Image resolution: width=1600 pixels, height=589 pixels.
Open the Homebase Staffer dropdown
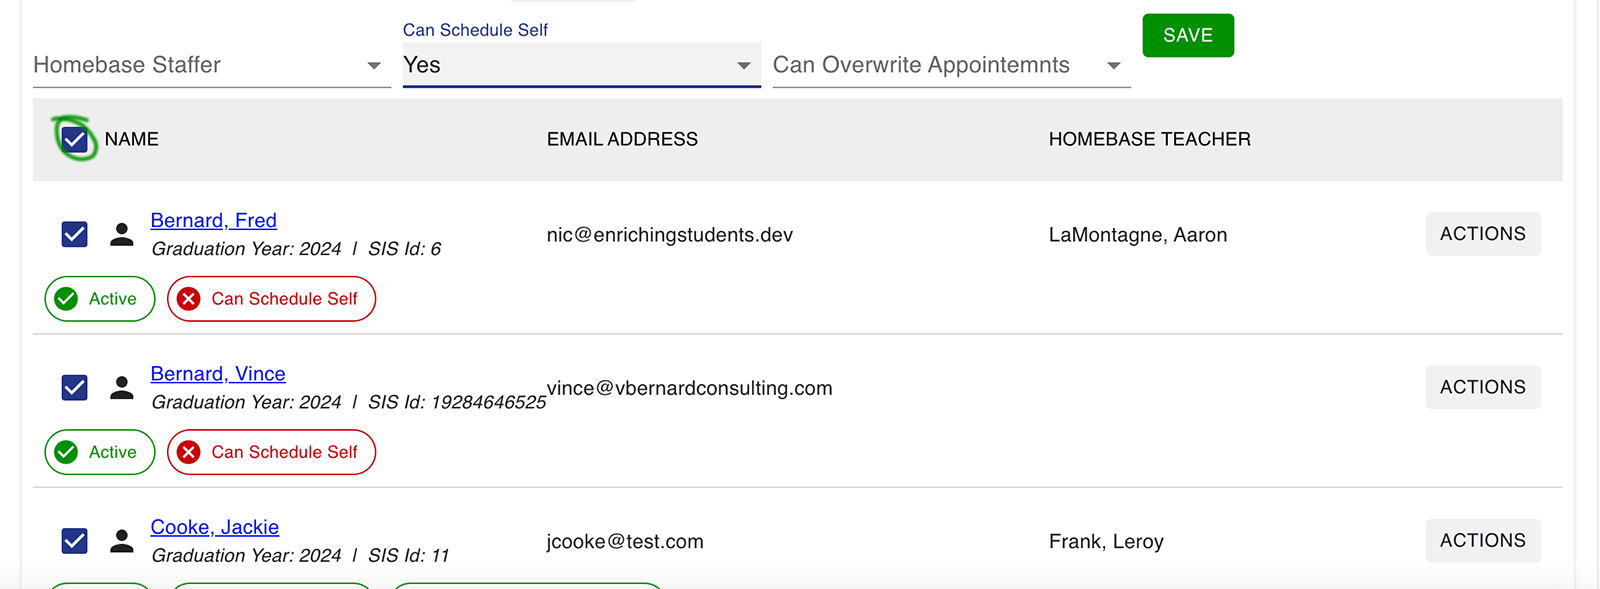(x=211, y=65)
